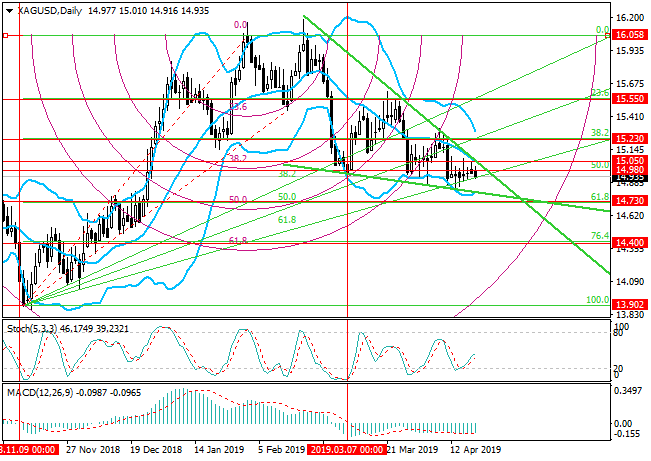Select the 14.730 red price label
The width and height of the screenshot is (651, 461).
[630, 201]
